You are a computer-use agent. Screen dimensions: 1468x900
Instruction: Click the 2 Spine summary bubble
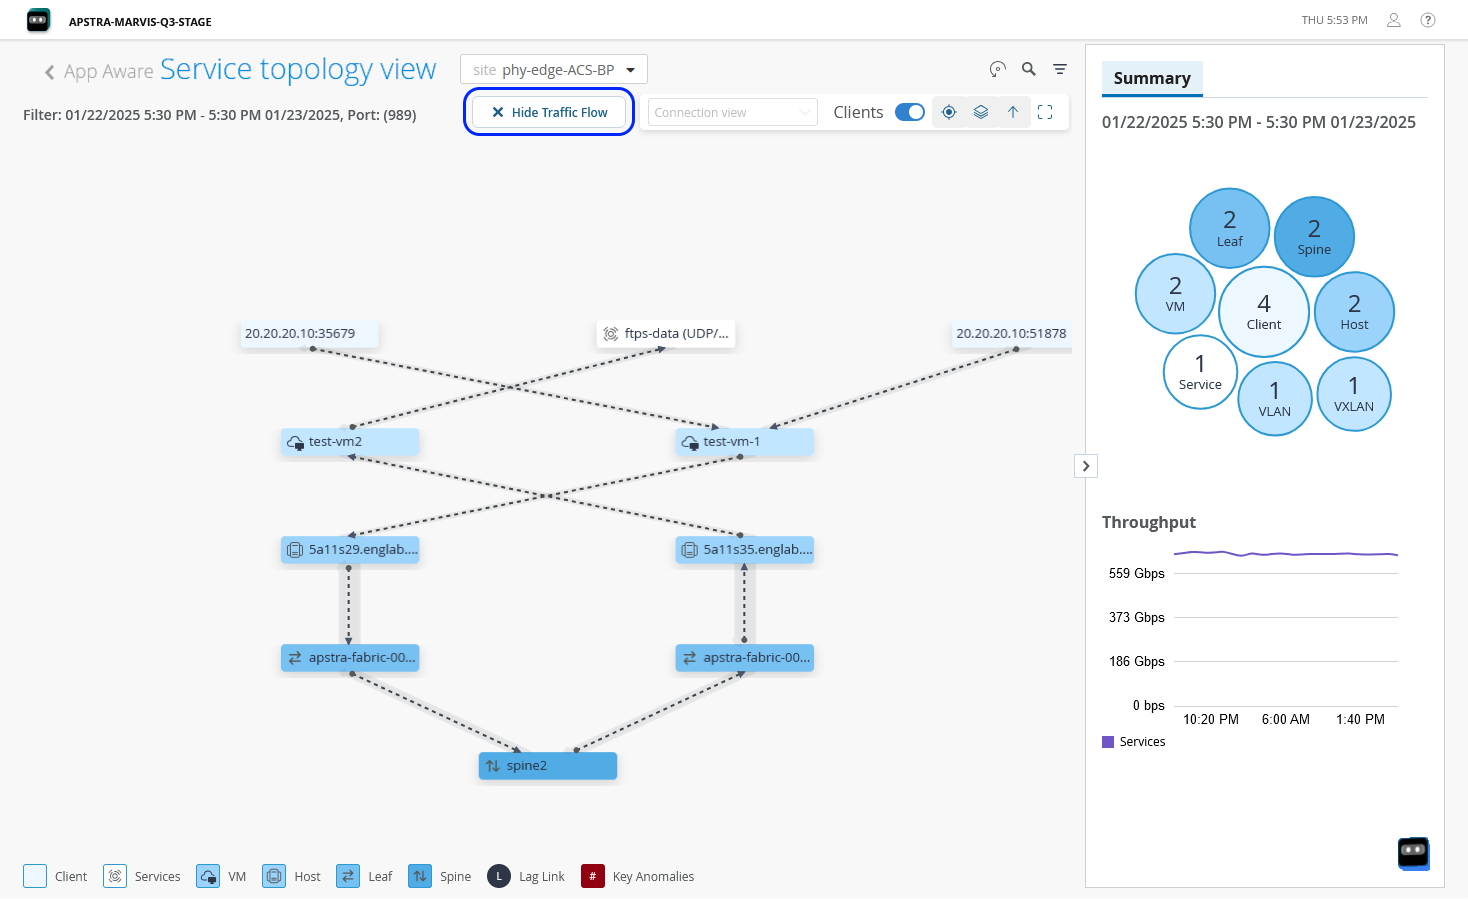[x=1314, y=237]
